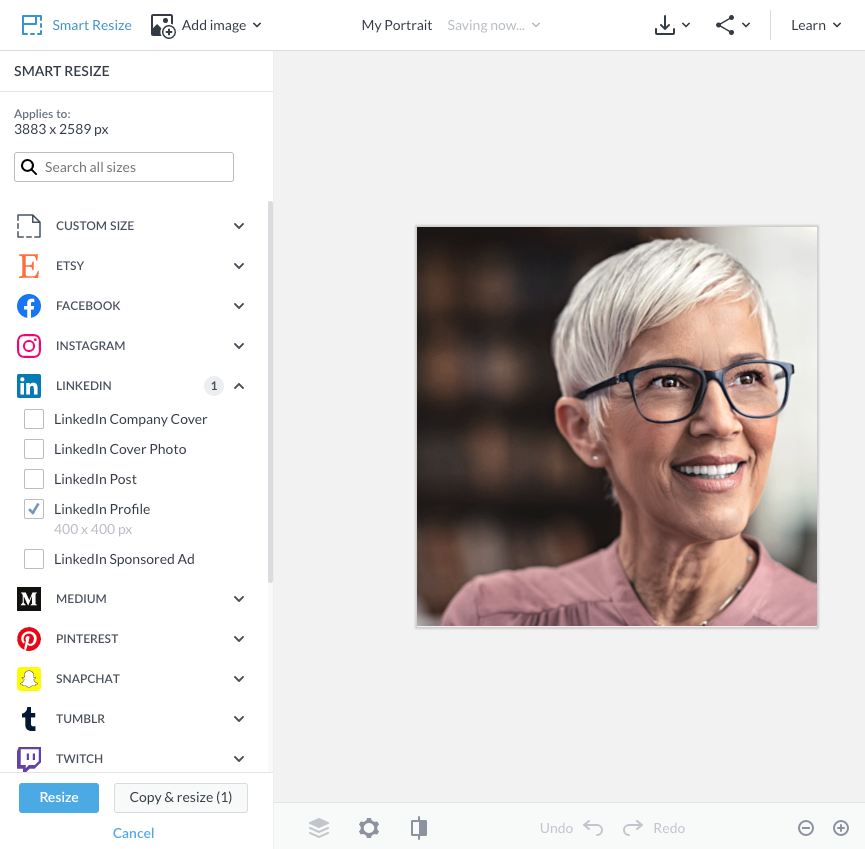
Task: Click the Instagram logo icon
Action: coord(29,346)
